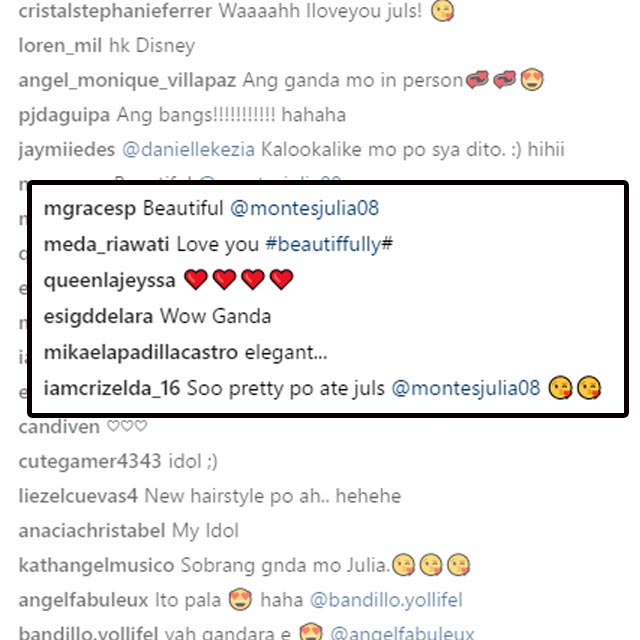Click @montesjulia08 mention in iamcrizelda_16 comment
Screen dimensions: 640x640
[x=466, y=388]
